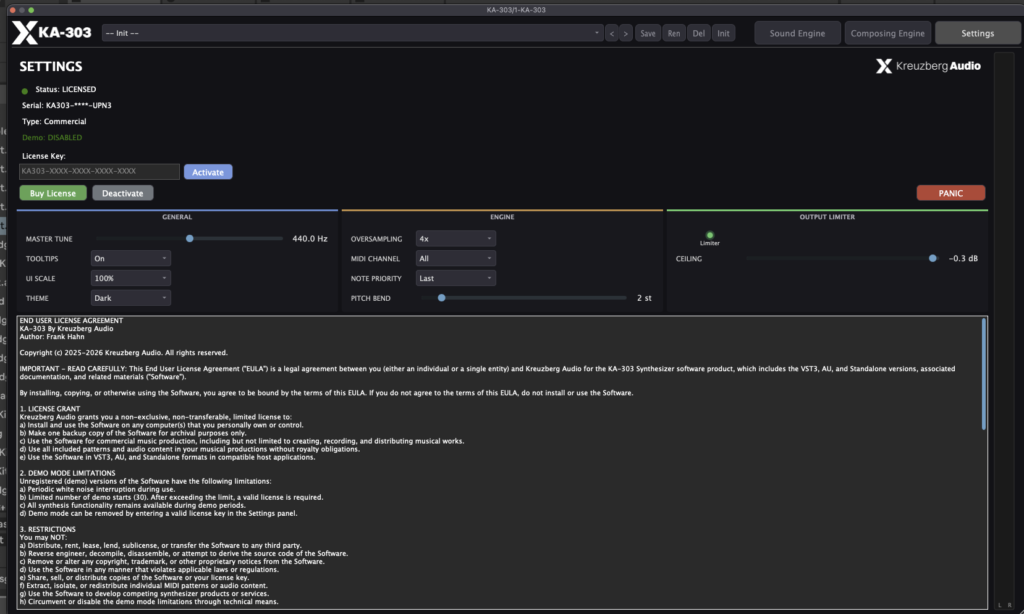Image resolution: width=1024 pixels, height=614 pixels.
Task: Click the EULA text scrollbar
Action: point(984,374)
